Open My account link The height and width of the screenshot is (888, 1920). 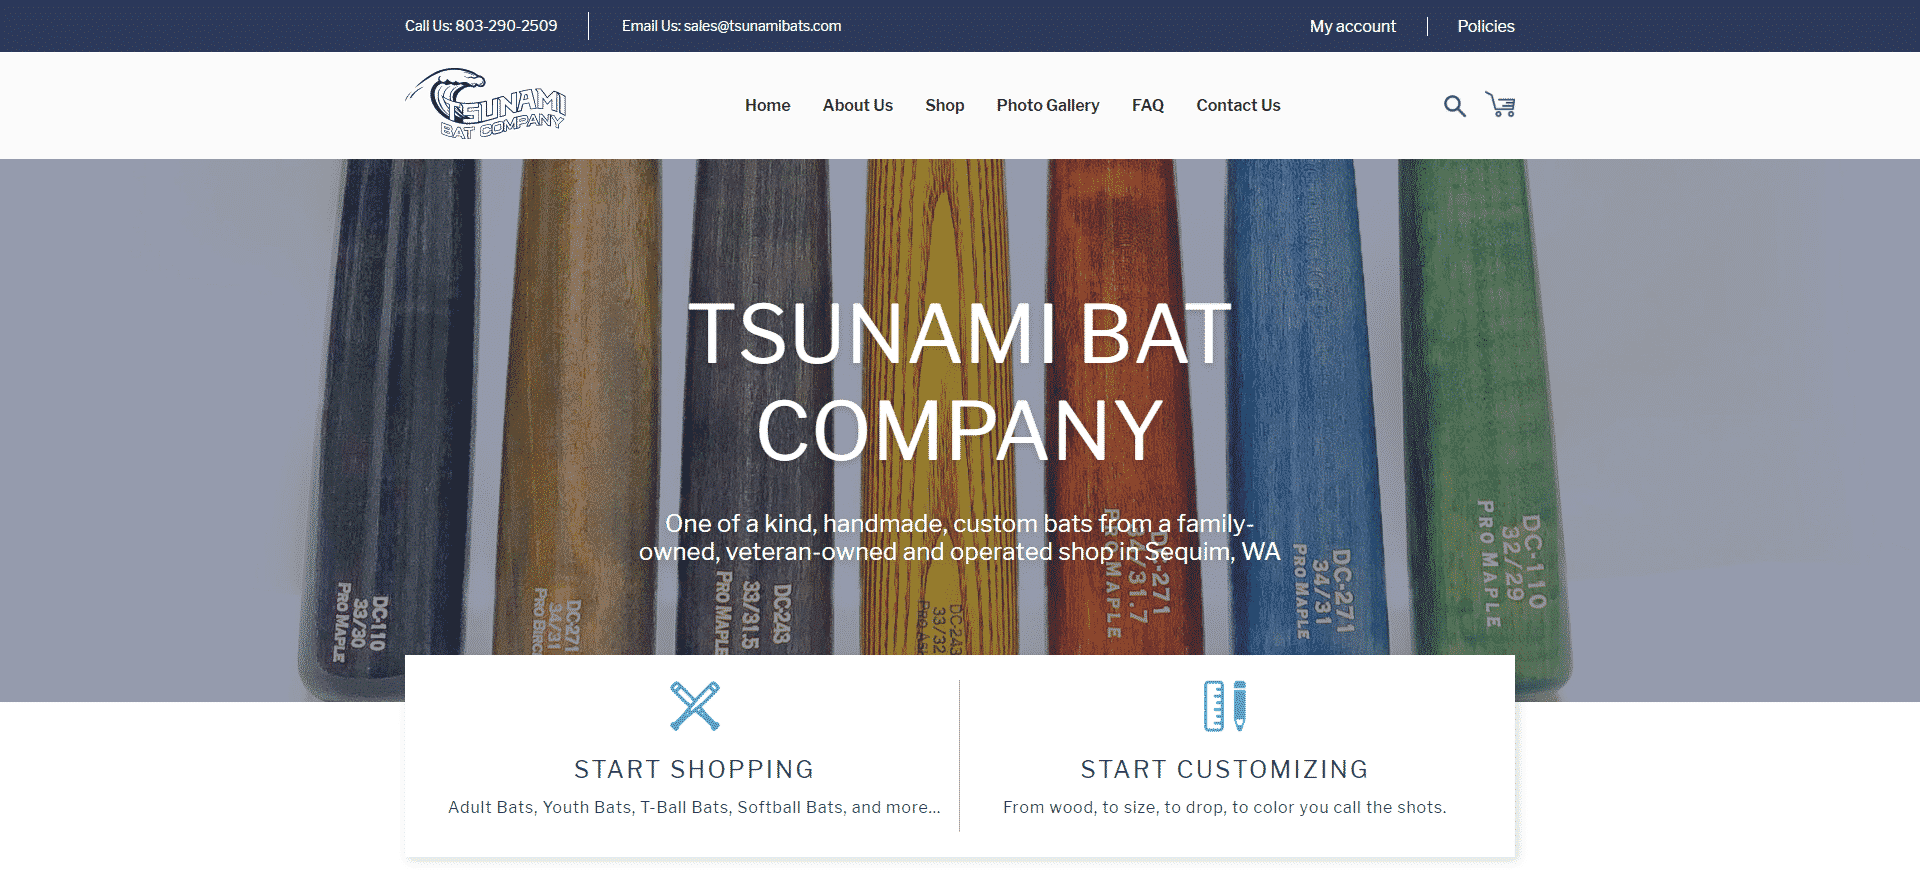[x=1353, y=26]
